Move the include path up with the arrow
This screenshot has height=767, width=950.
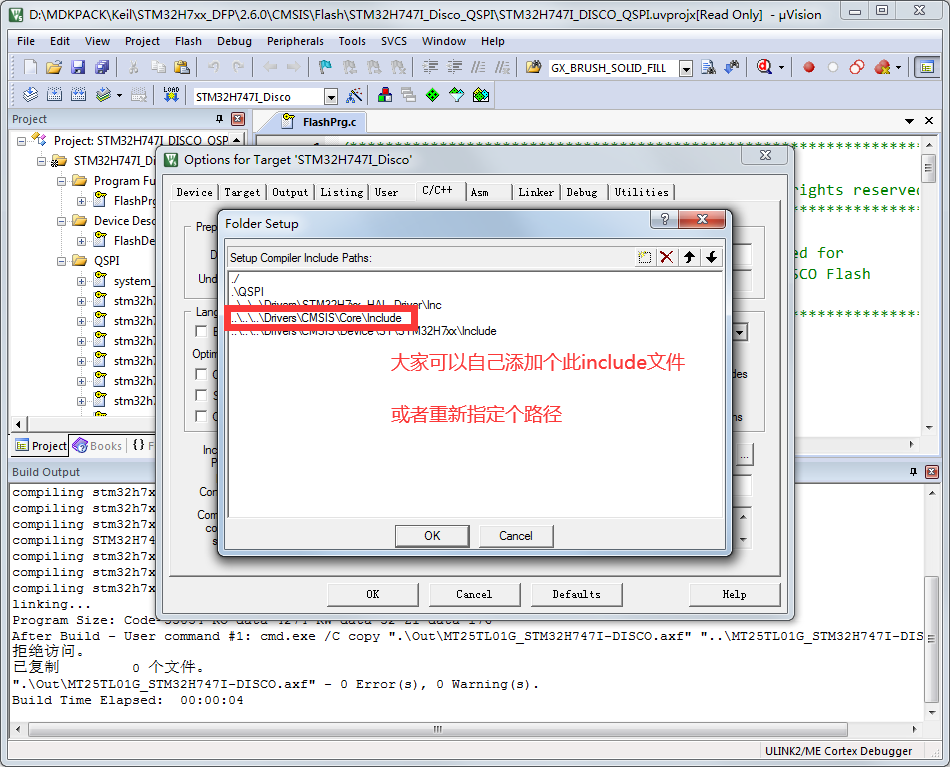pos(689,257)
